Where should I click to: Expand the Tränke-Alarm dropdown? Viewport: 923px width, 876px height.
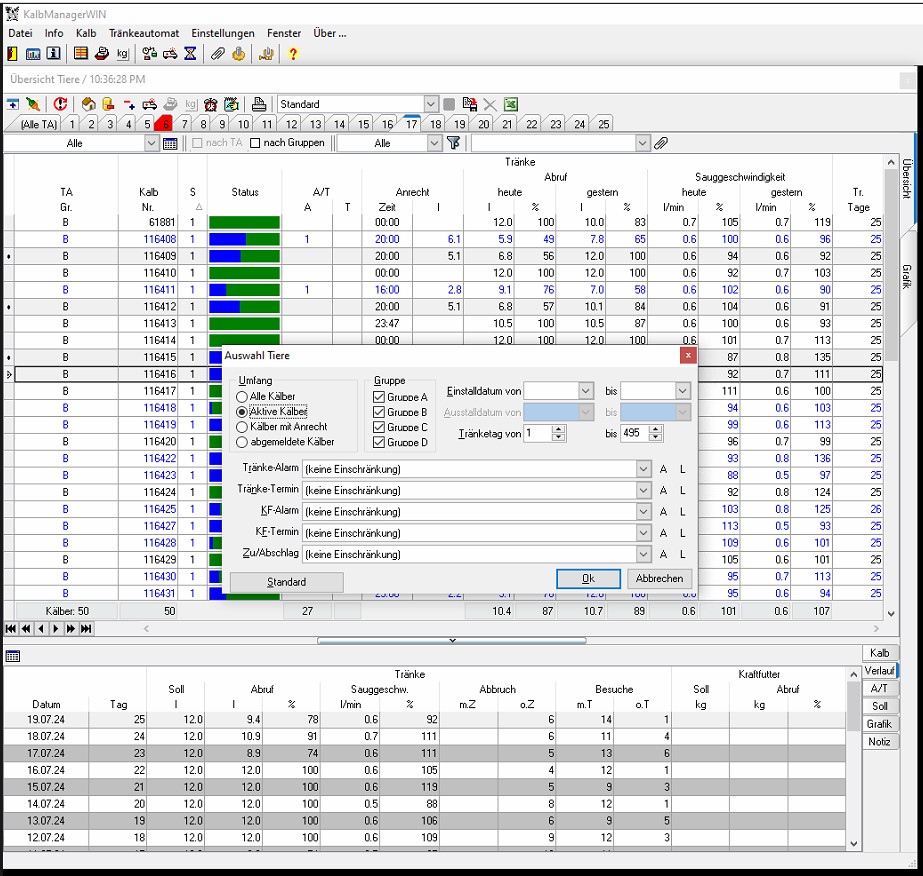(643, 469)
